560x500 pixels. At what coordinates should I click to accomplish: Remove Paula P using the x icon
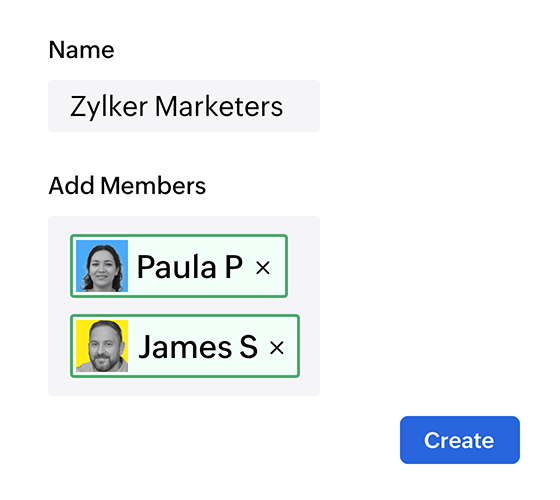click(x=263, y=268)
